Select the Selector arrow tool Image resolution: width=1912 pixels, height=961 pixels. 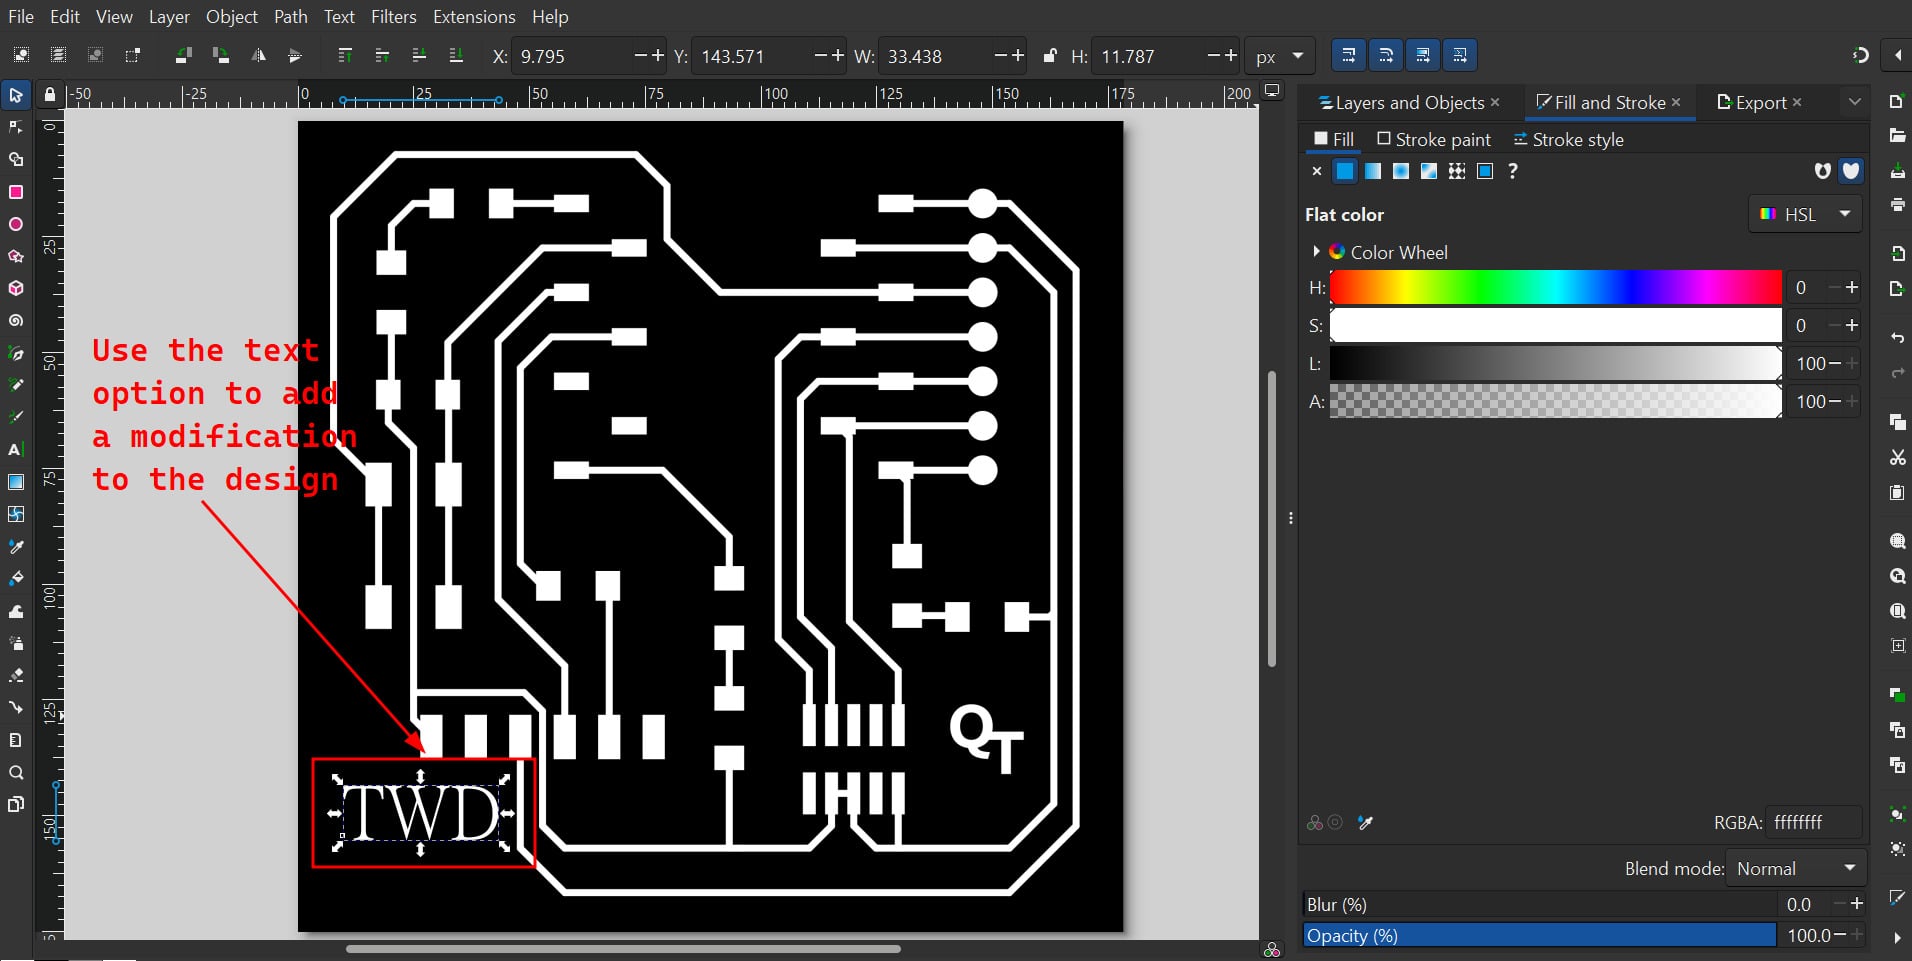coord(16,96)
